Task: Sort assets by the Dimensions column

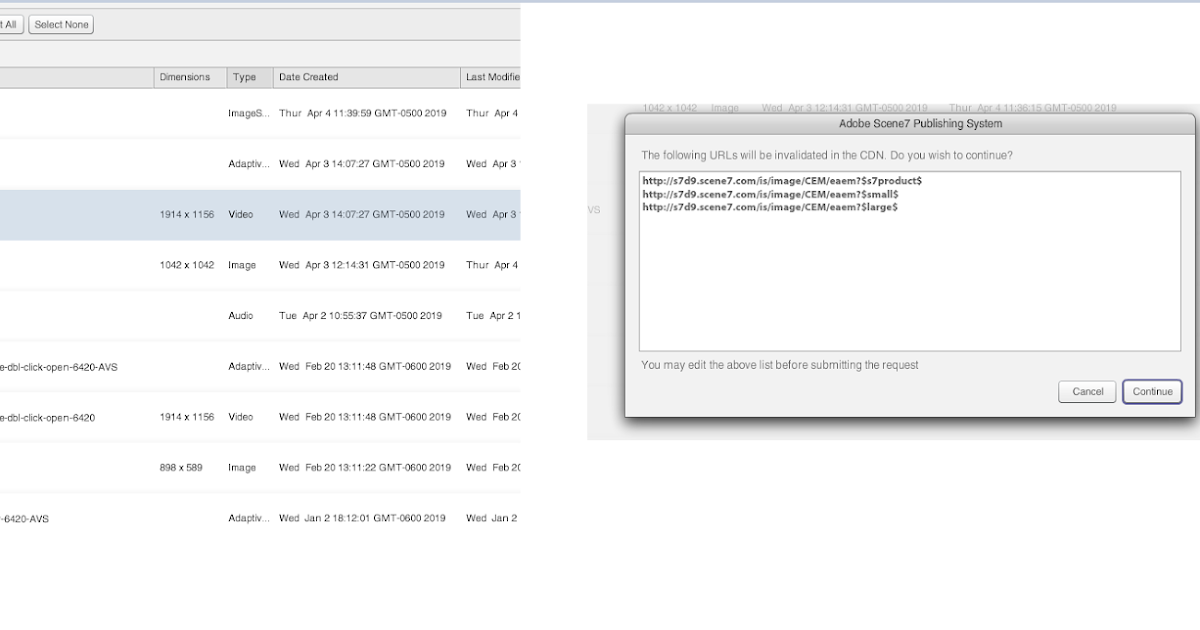Action: click(188, 77)
